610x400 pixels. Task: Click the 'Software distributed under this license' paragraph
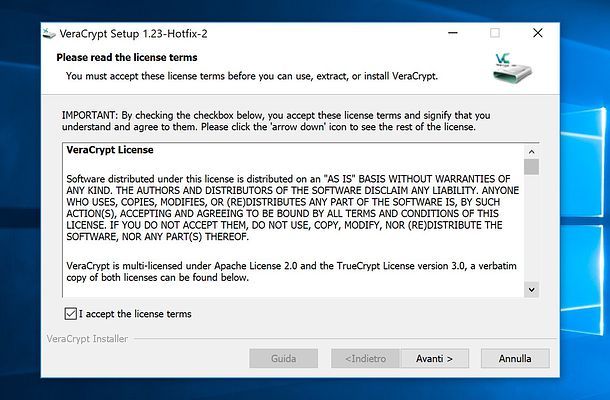coord(293,208)
